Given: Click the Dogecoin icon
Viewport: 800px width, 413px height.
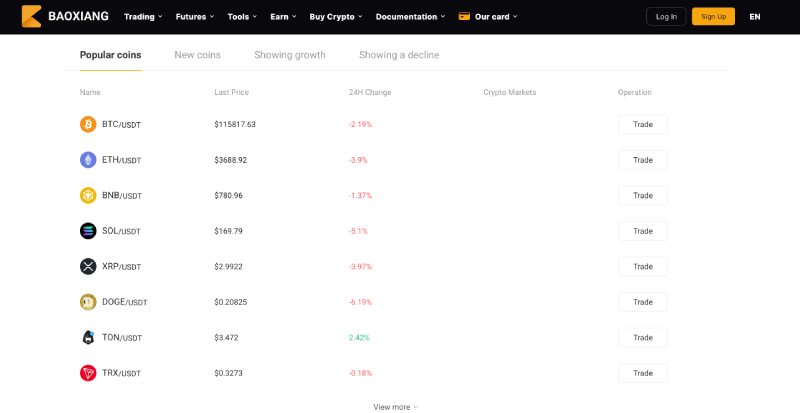Looking at the screenshot, I should 88,302.
